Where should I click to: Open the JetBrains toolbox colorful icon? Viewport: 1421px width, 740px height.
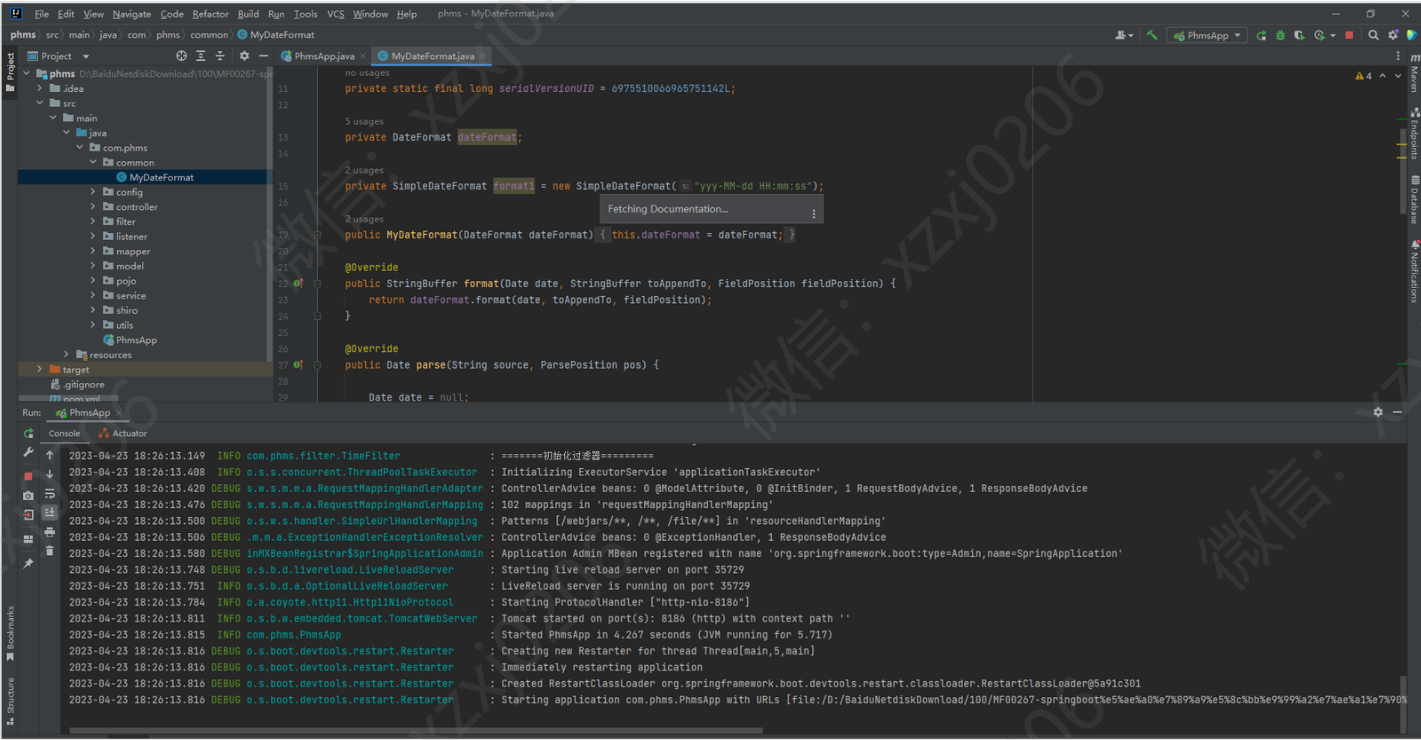pos(1411,35)
